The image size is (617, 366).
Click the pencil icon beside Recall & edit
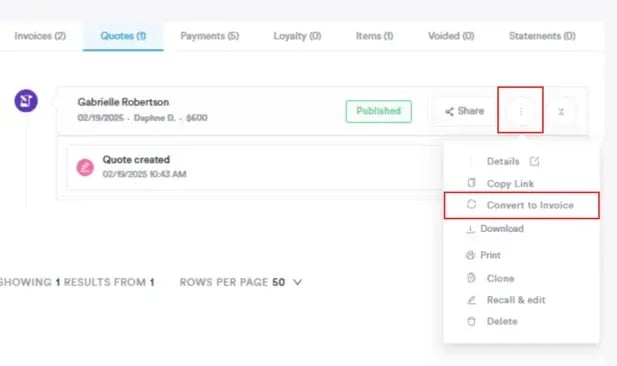471,300
